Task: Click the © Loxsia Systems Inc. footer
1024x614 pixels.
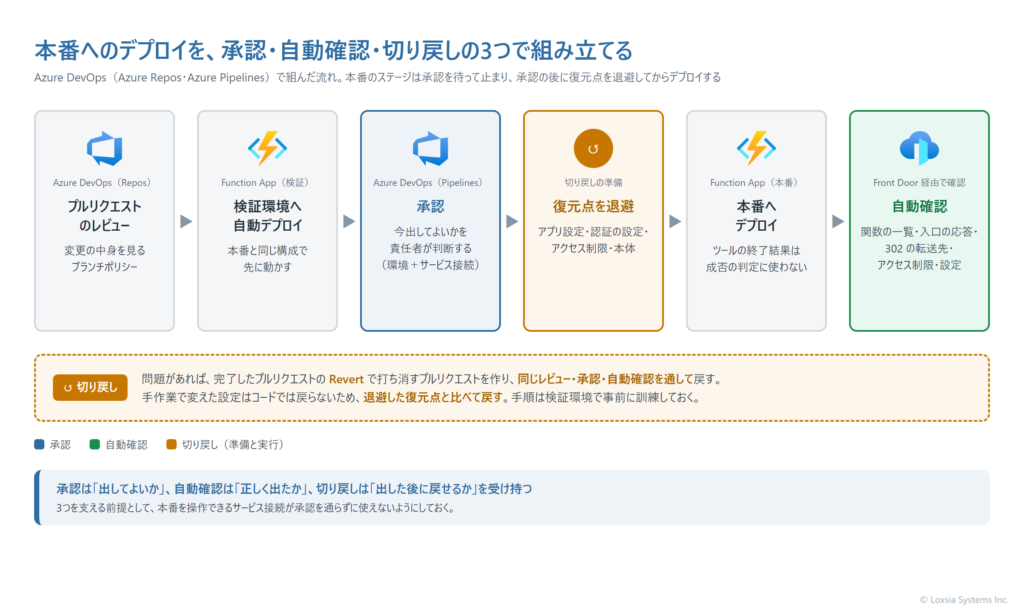Action: pyautogui.click(x=964, y=600)
